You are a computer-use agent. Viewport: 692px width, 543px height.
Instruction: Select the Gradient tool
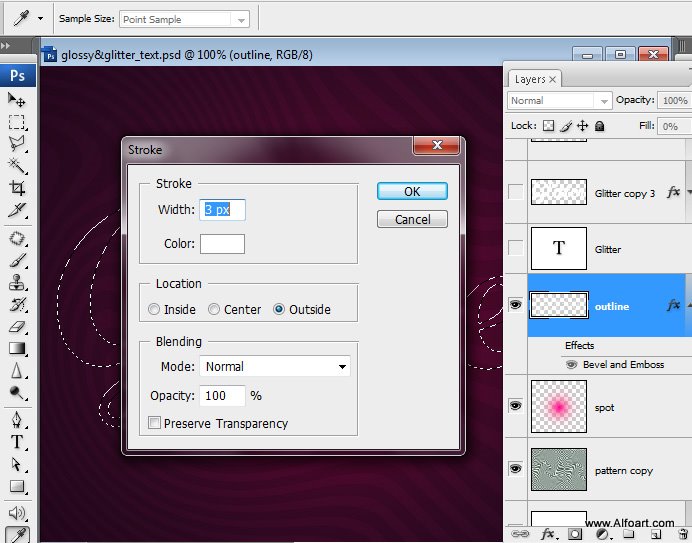[17, 348]
